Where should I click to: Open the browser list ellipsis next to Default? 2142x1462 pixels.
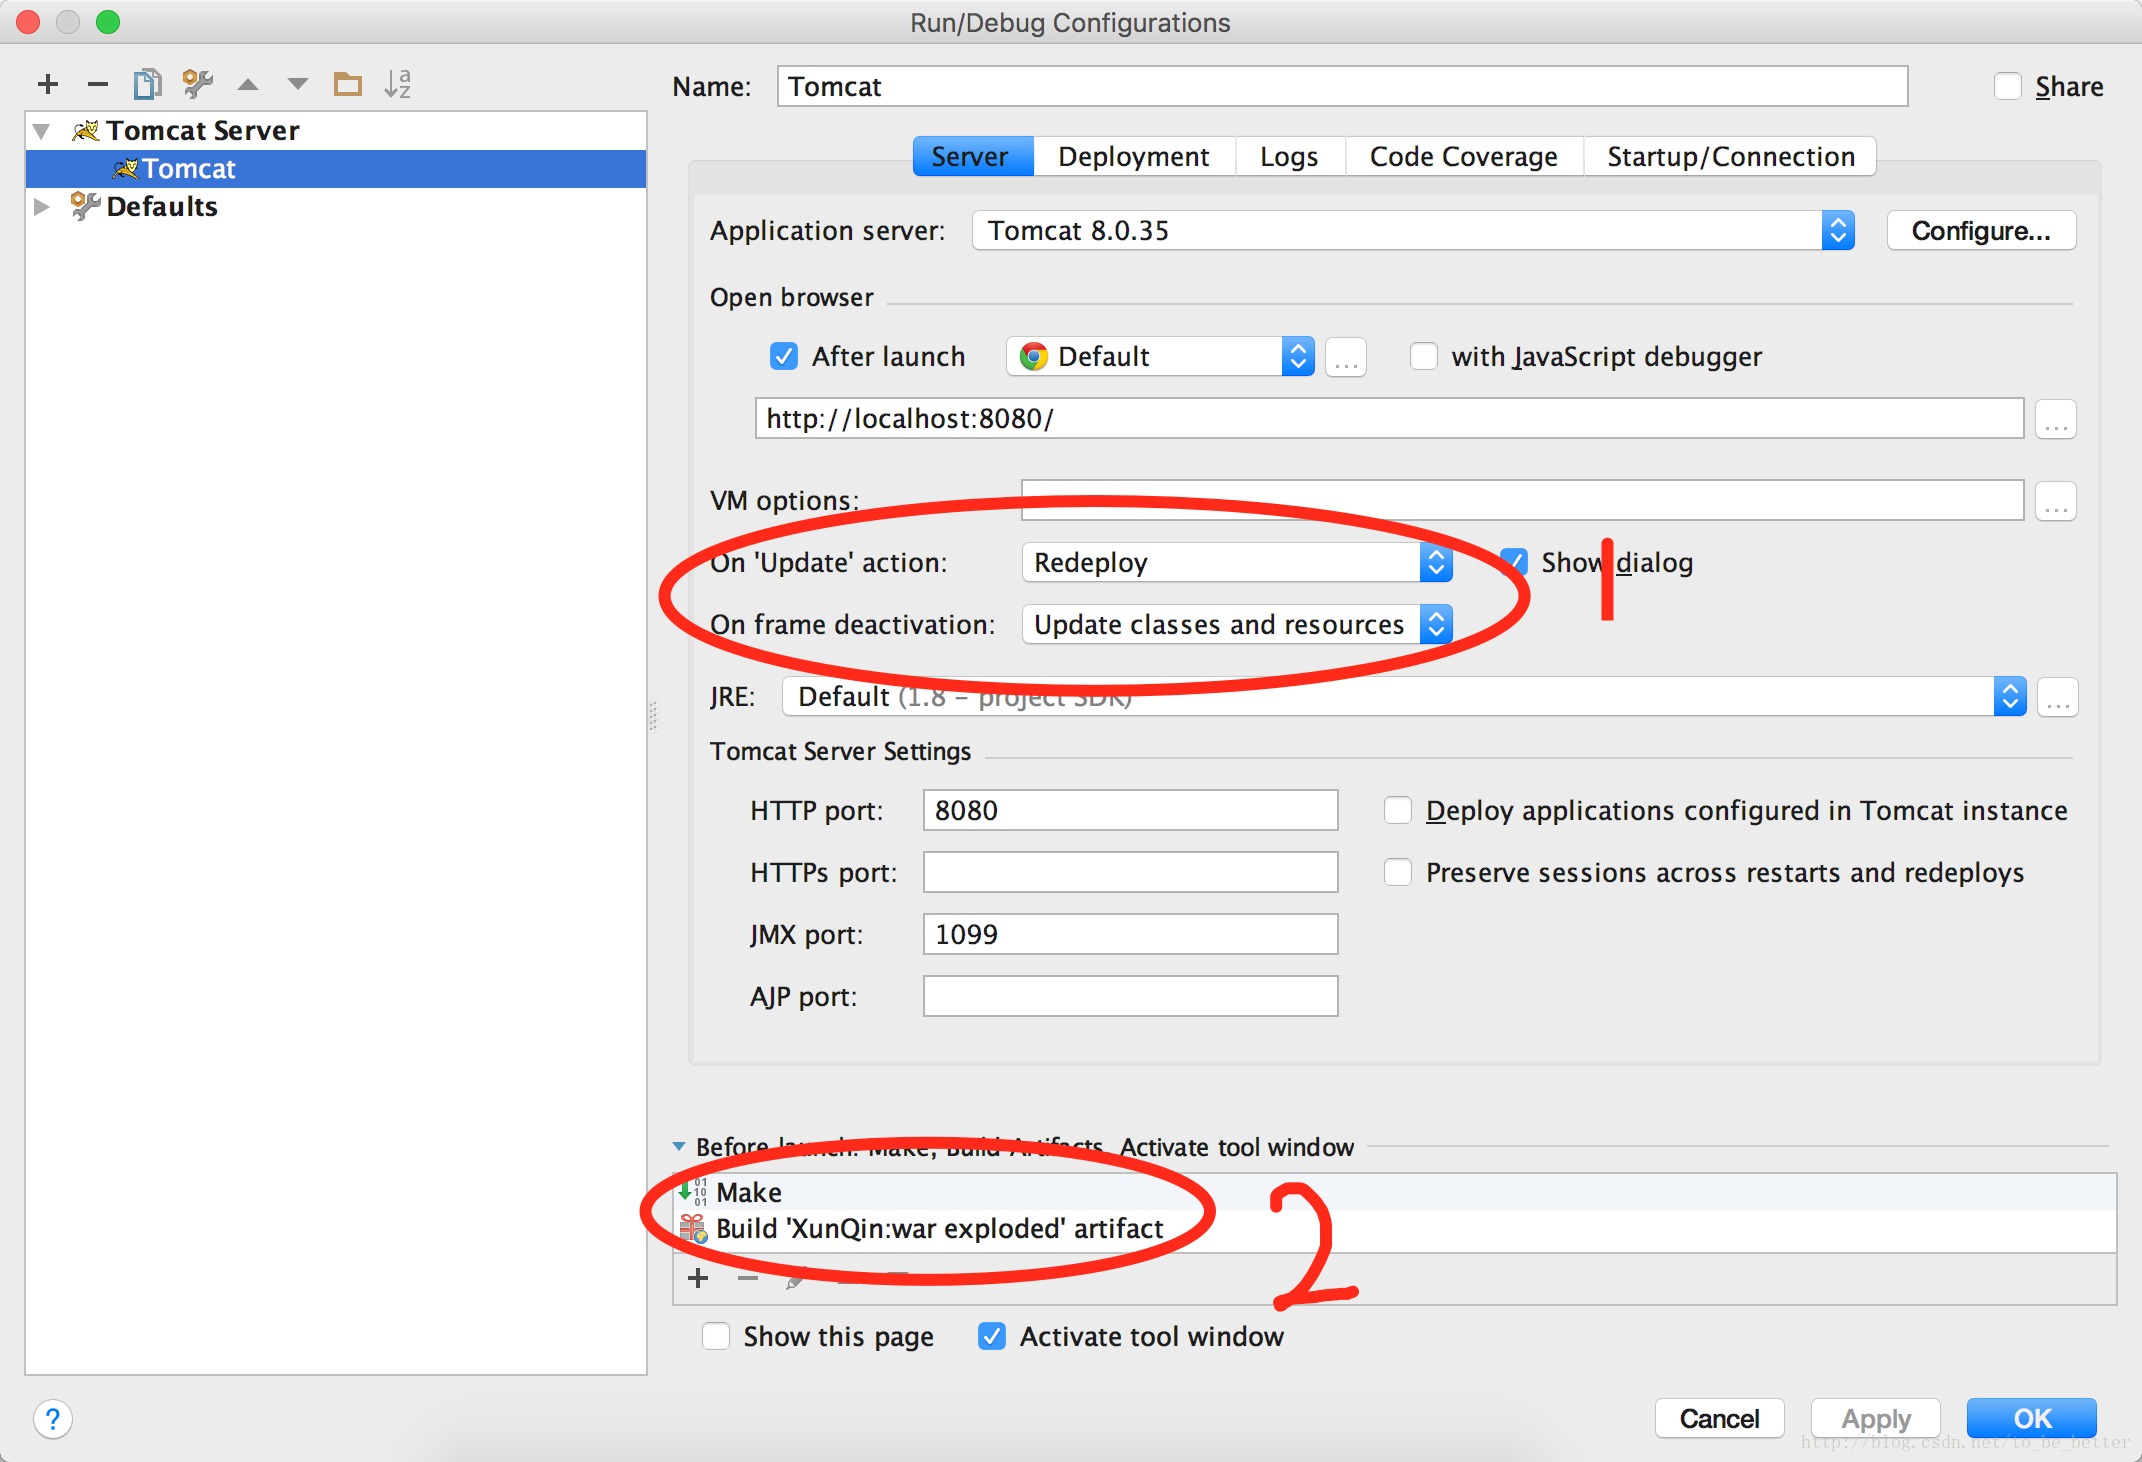tap(1345, 357)
